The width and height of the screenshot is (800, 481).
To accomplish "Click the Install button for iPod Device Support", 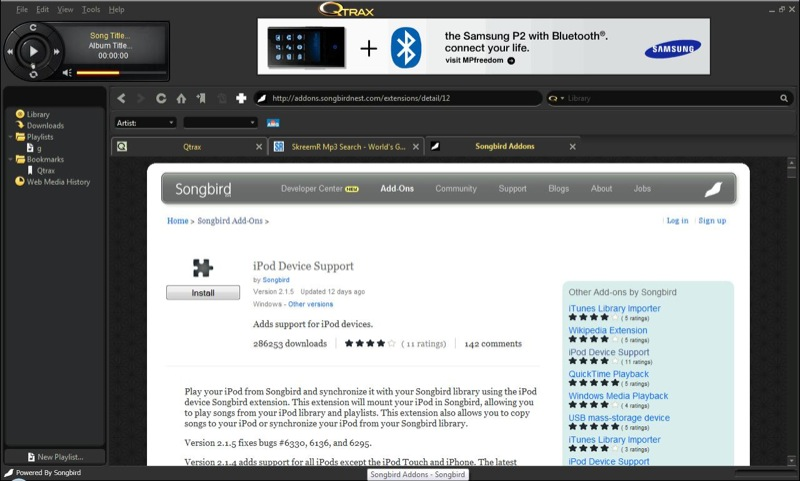I will 203,293.
